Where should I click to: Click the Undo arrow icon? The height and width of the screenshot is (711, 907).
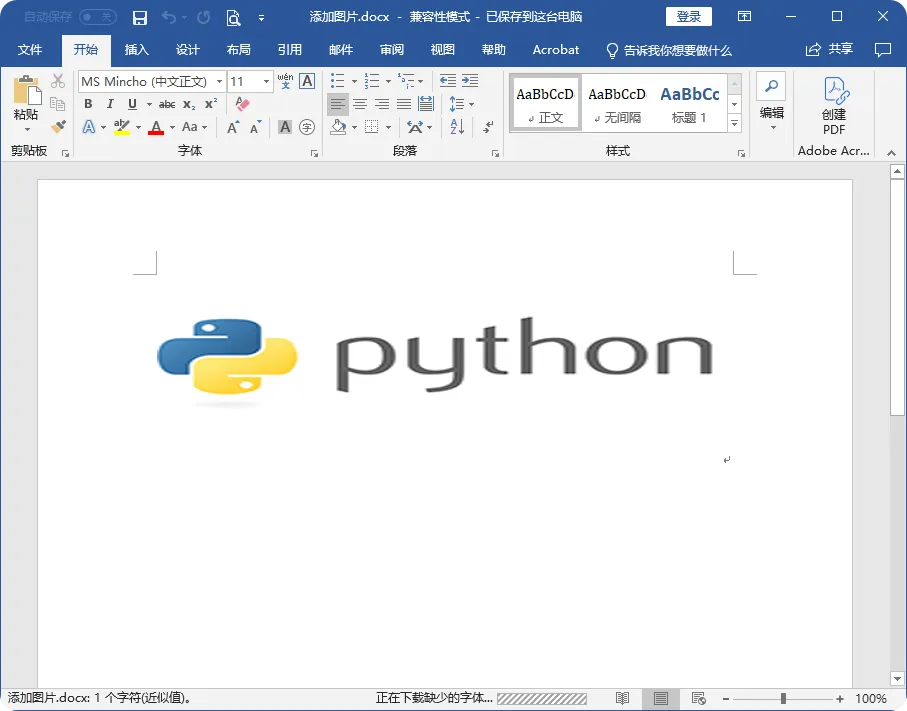(169, 17)
